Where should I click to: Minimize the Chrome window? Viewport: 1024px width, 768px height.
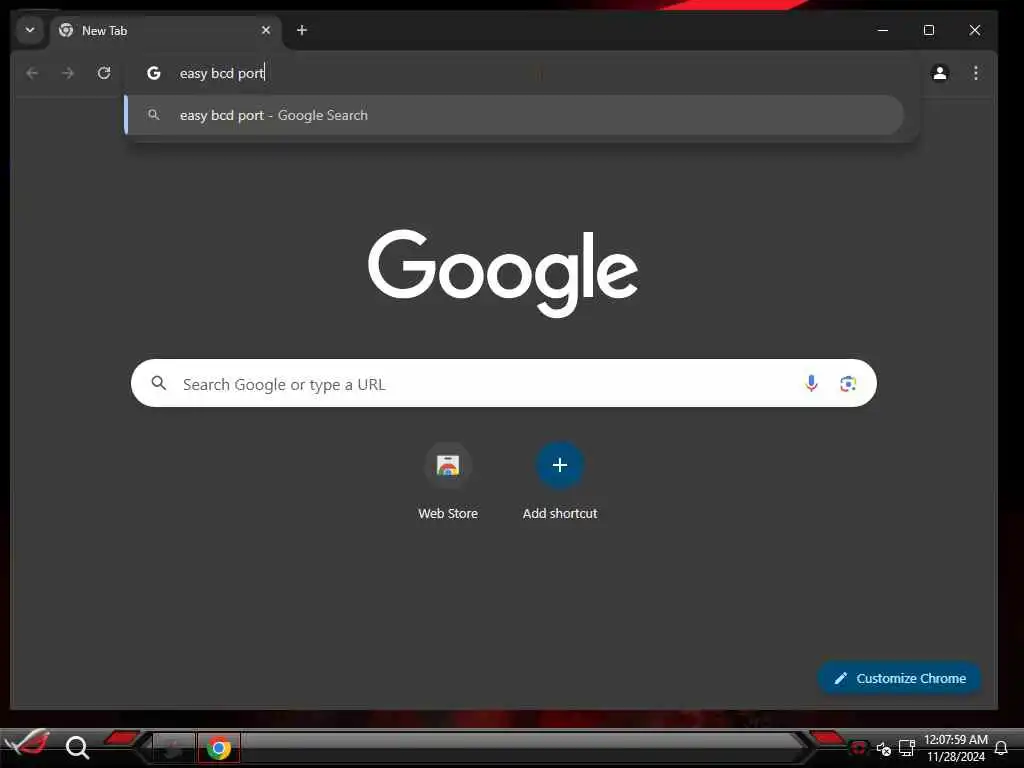883,30
